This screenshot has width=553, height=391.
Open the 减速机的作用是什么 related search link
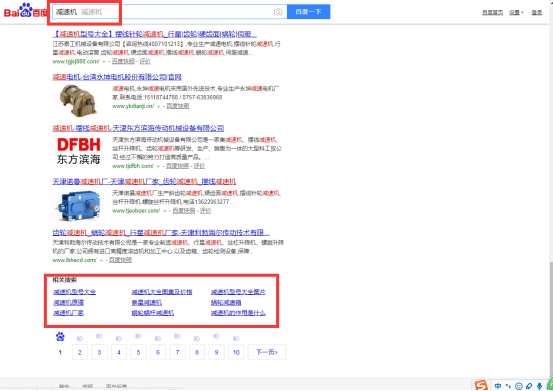pyautogui.click(x=238, y=313)
